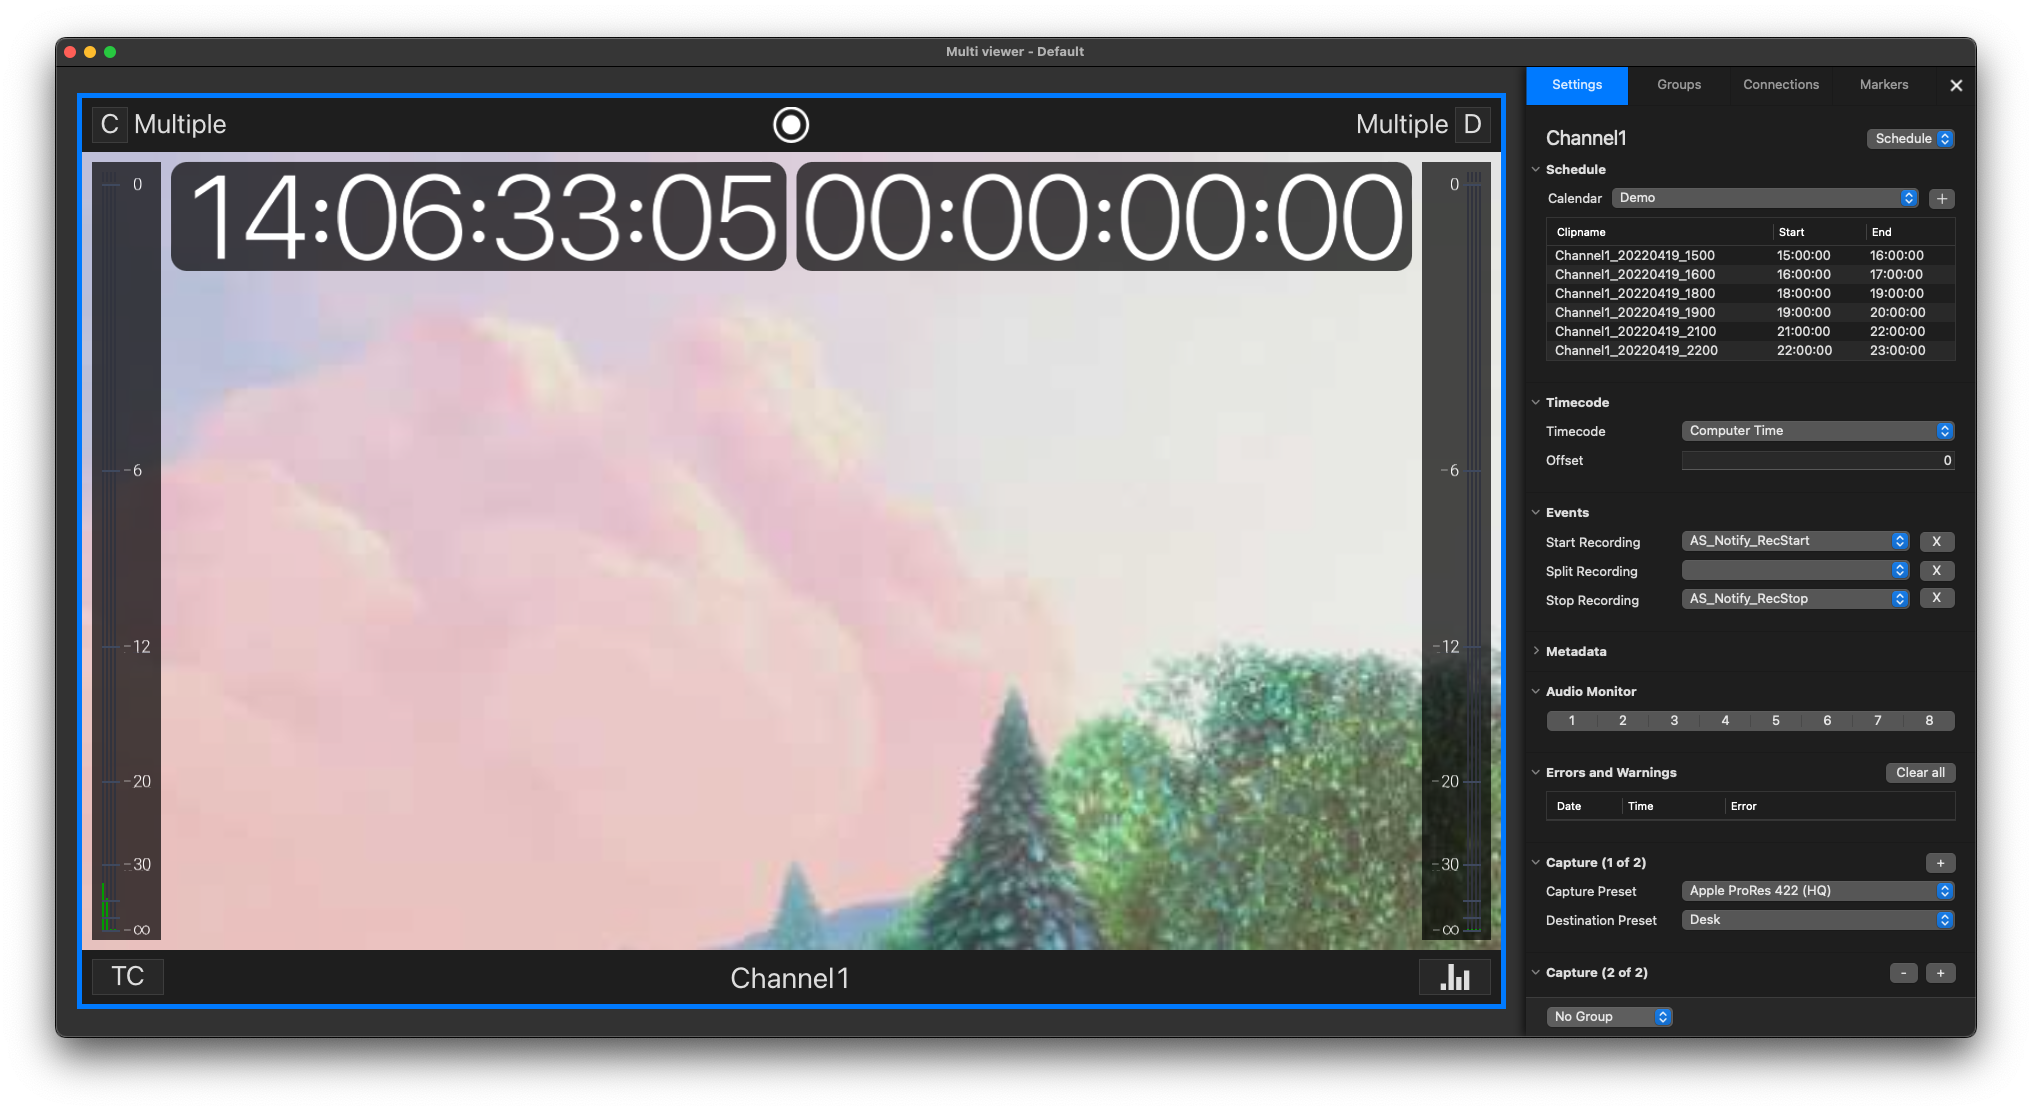Clear the Stop Recording event
Viewport: 2032px width, 1111px height.
[x=1937, y=599]
